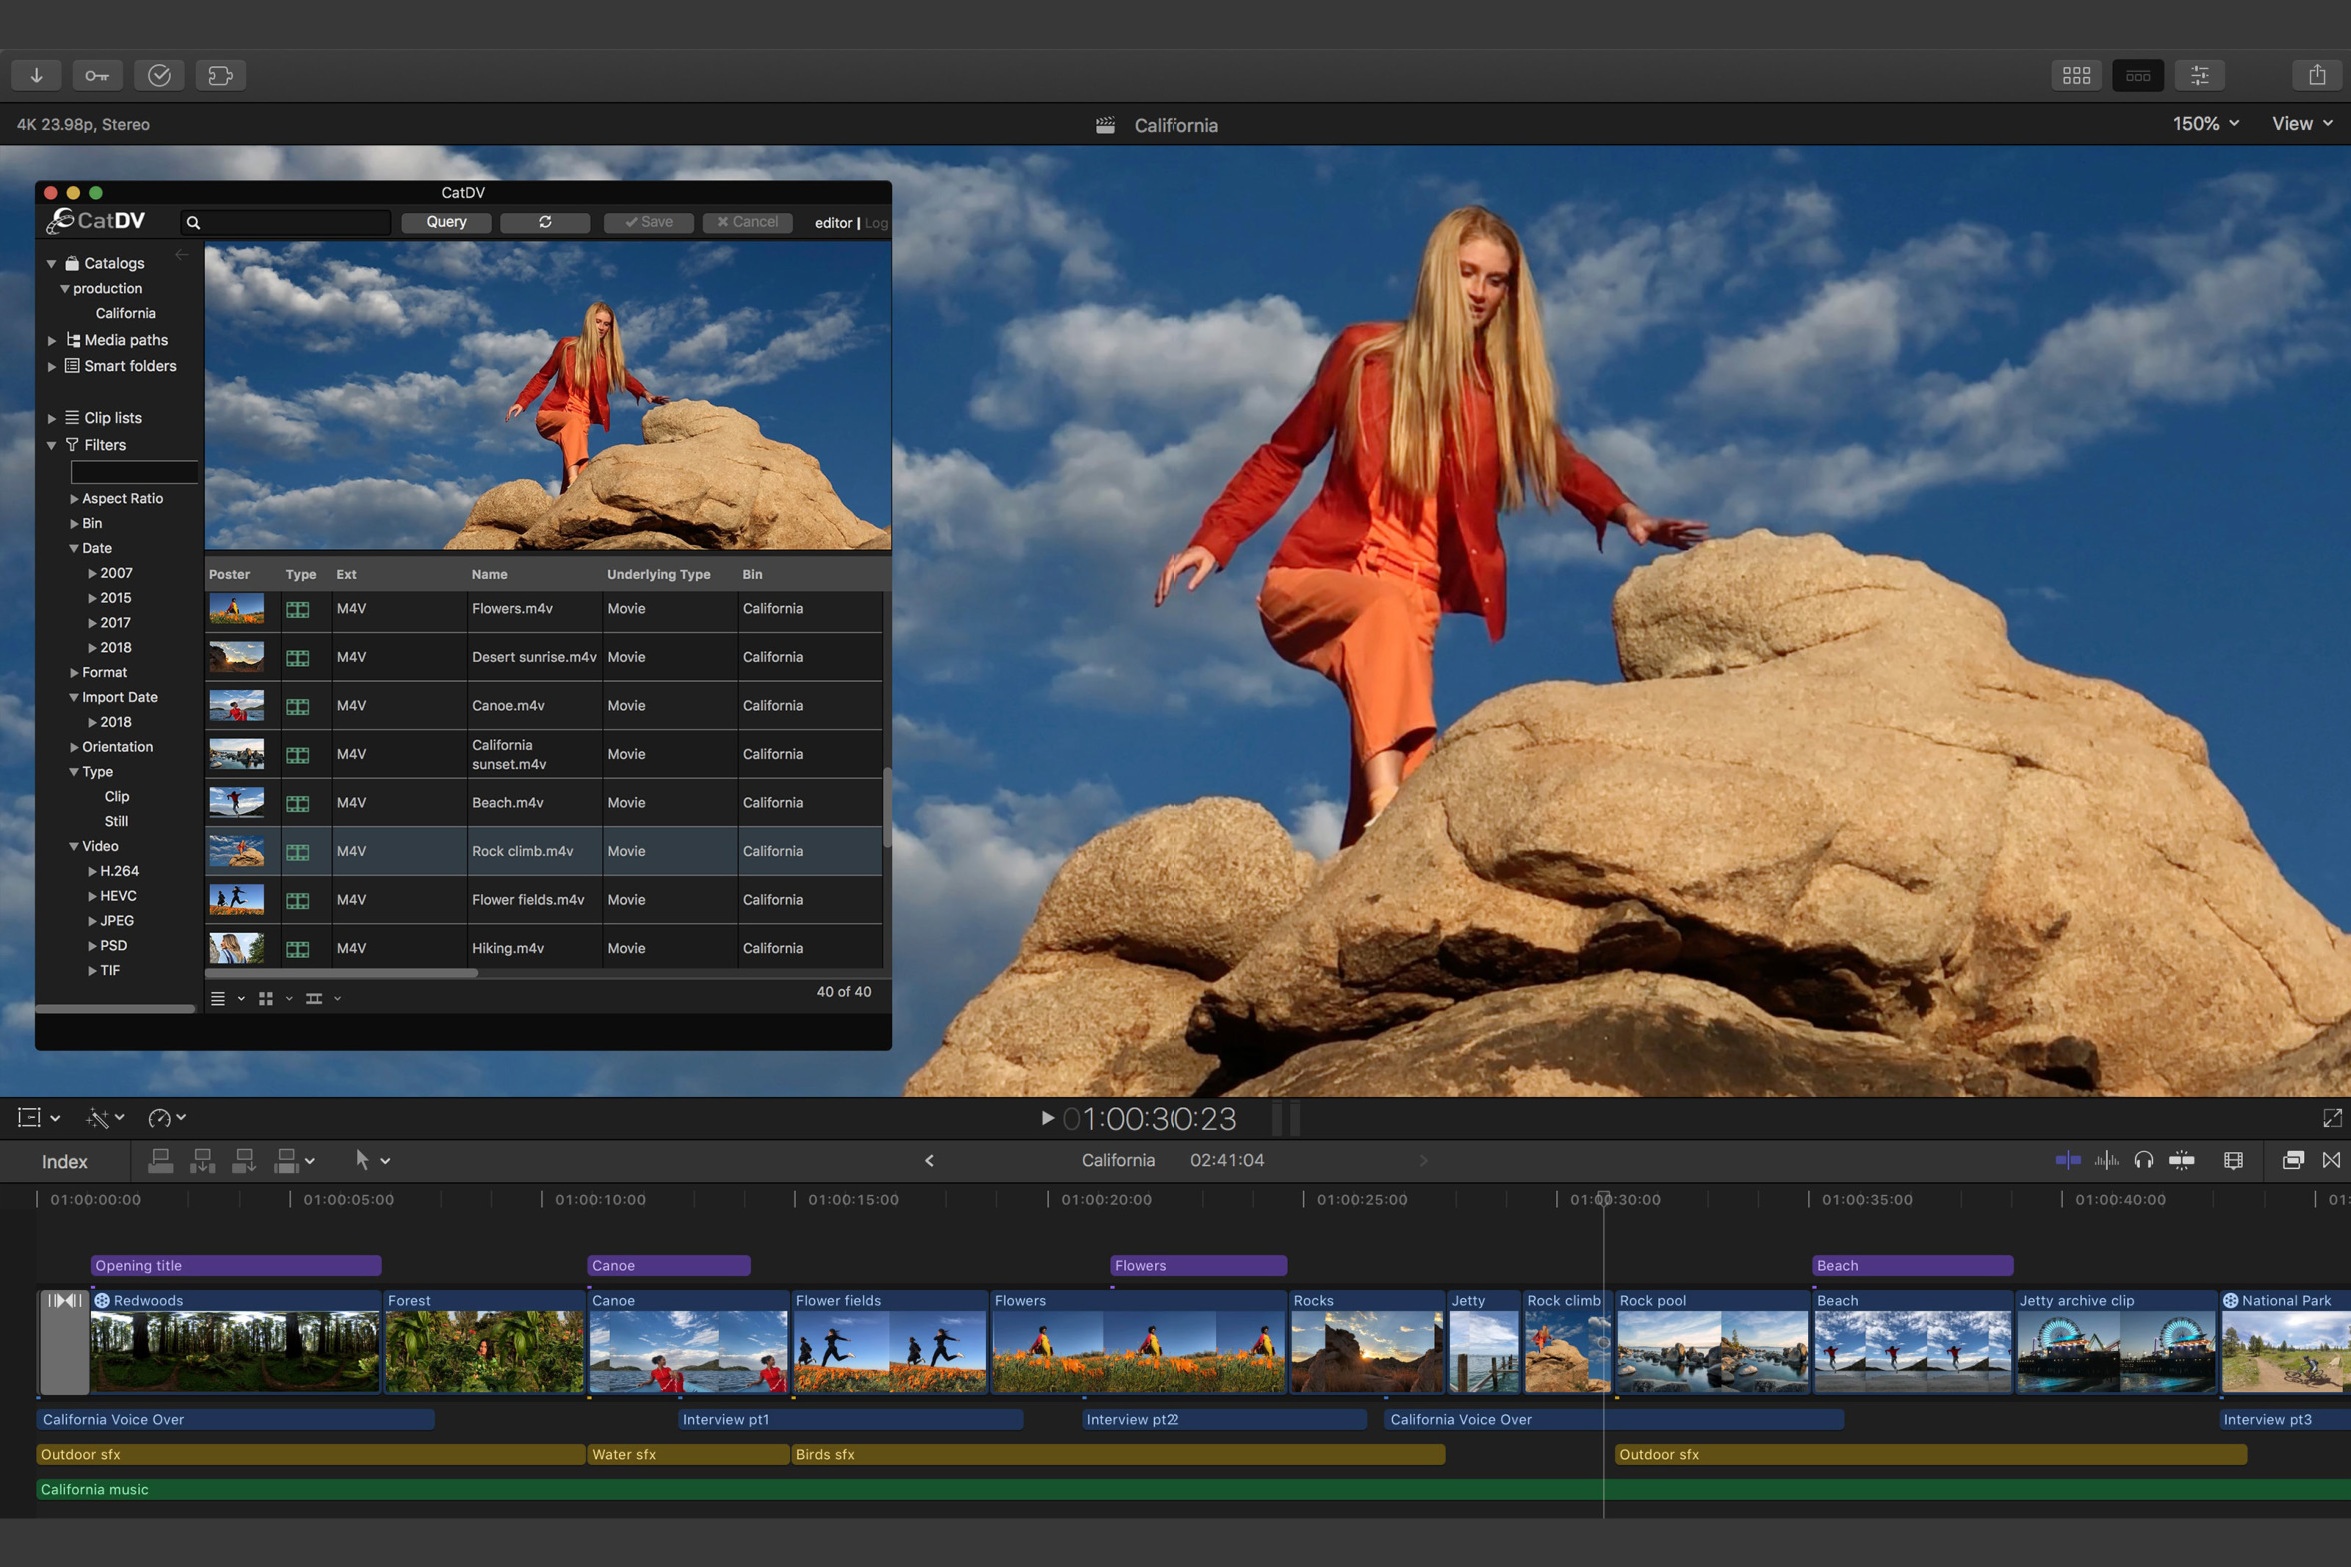Open the 150% zoom dropdown
Image resolution: width=2351 pixels, height=1567 pixels.
2205,124
